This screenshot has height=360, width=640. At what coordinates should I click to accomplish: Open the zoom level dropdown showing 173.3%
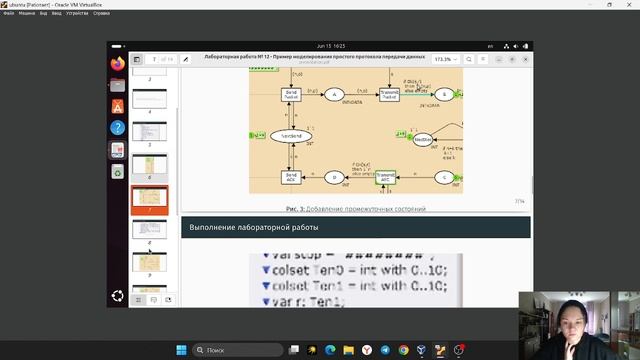point(445,60)
